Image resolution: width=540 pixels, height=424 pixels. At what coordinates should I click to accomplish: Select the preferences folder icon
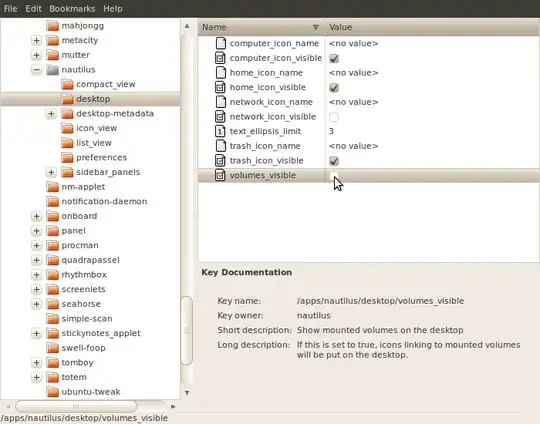click(x=68, y=157)
